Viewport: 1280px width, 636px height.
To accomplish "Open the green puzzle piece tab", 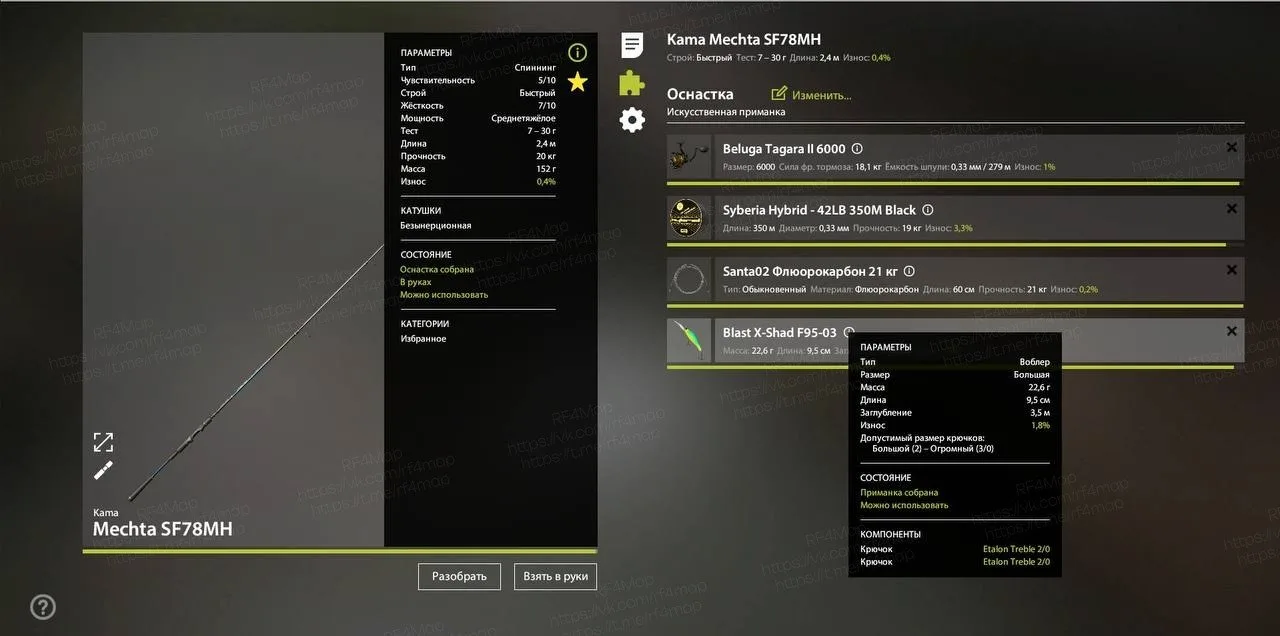I will (631, 82).
